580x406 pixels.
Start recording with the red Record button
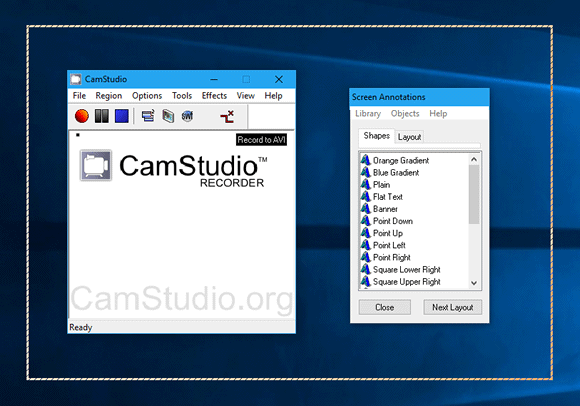click(82, 116)
